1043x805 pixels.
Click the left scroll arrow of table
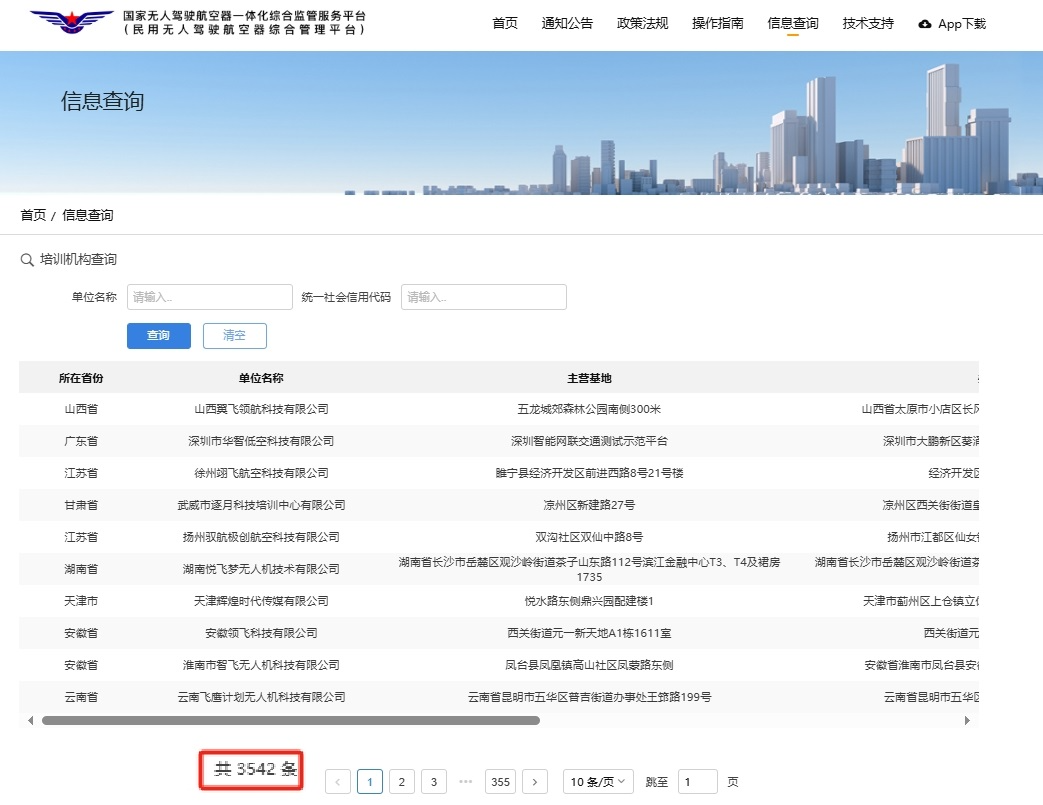tap(31, 721)
